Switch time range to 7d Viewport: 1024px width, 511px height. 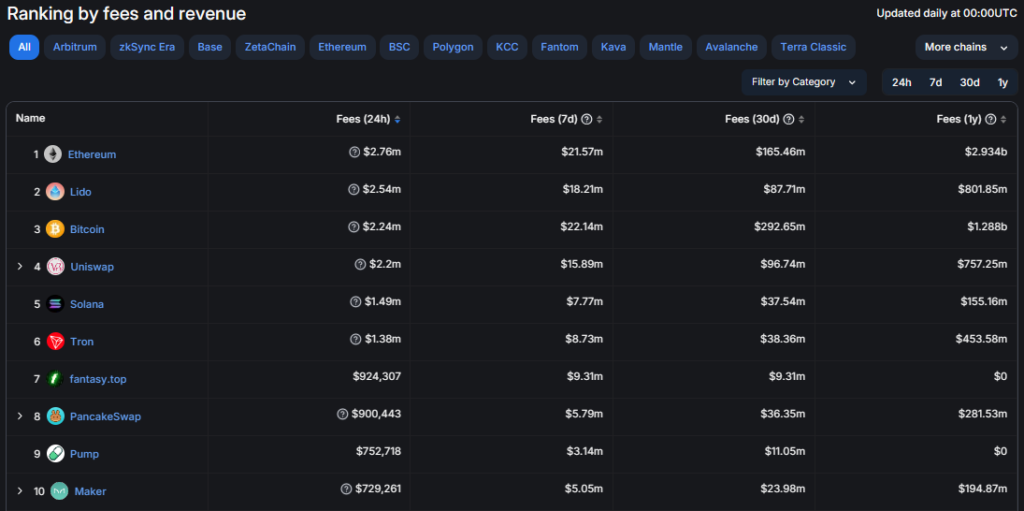(935, 82)
